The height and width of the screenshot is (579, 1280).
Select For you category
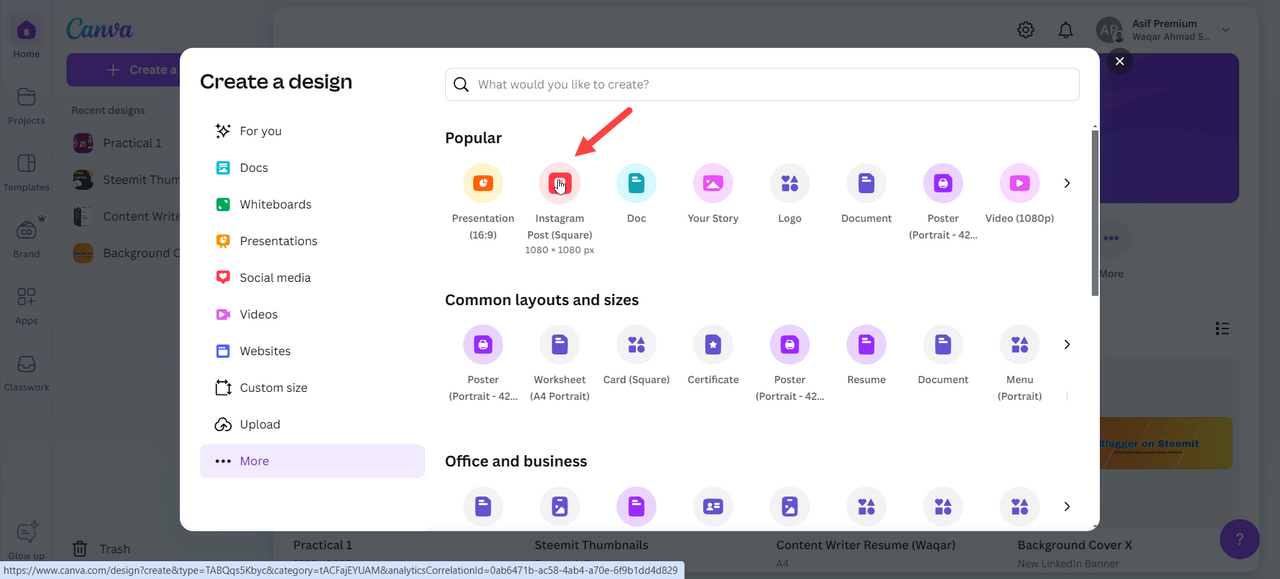click(x=312, y=131)
